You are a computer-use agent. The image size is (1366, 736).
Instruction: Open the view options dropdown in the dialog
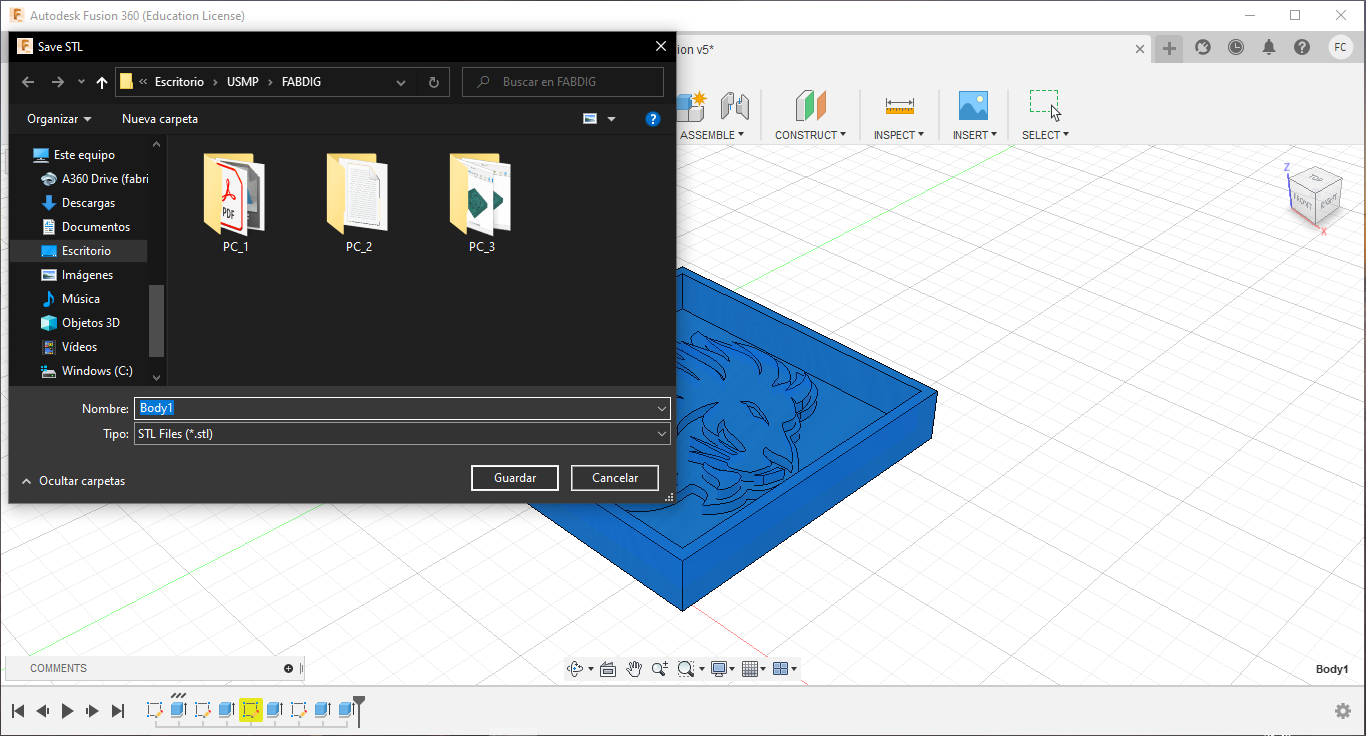tap(611, 119)
